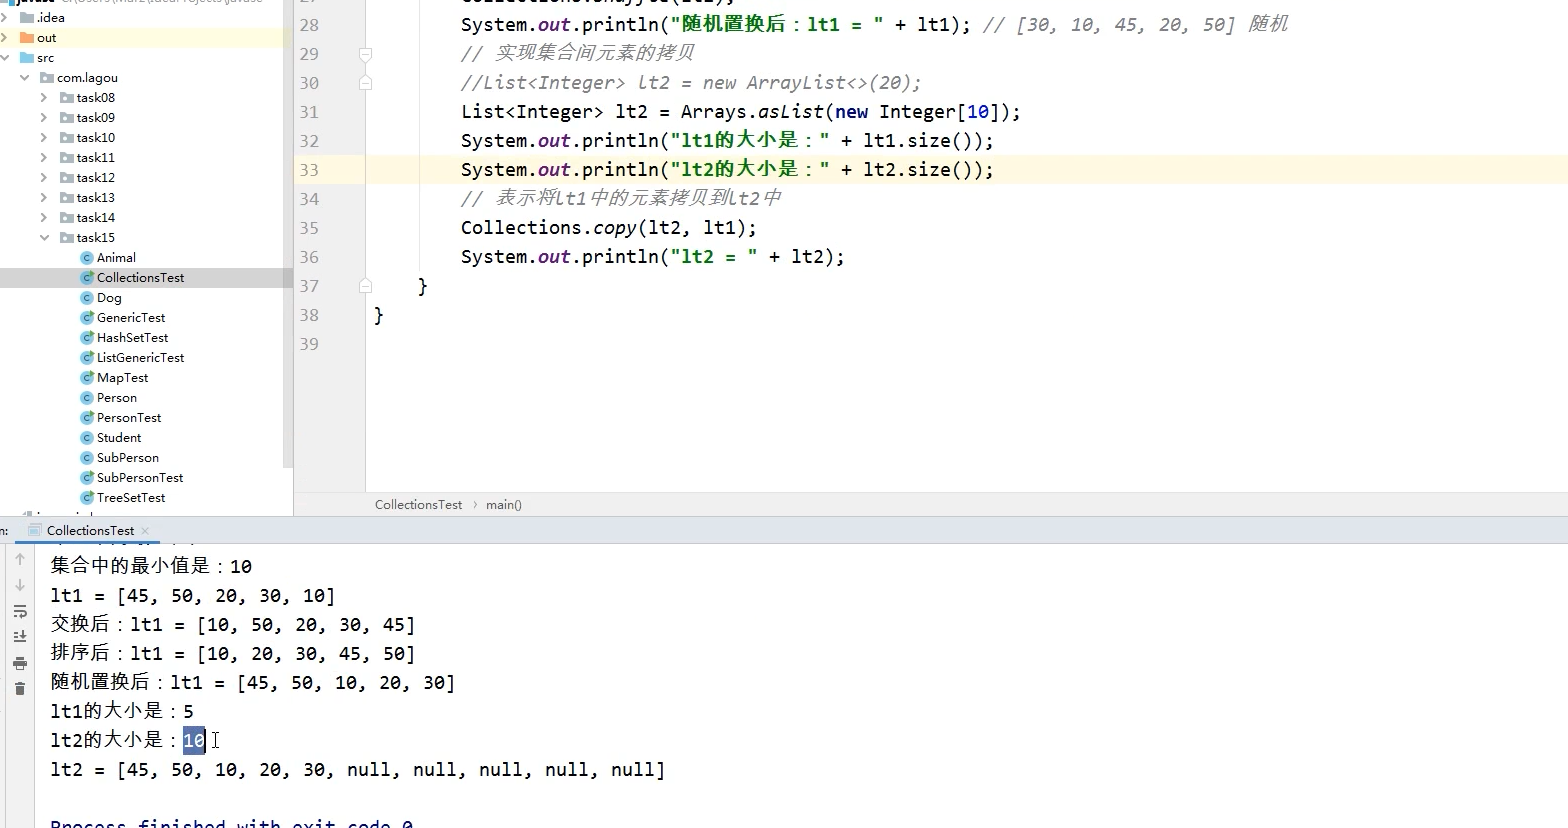The width and height of the screenshot is (1568, 828).
Task: Click the Up the Stack Trace arrow
Action: coord(20,560)
